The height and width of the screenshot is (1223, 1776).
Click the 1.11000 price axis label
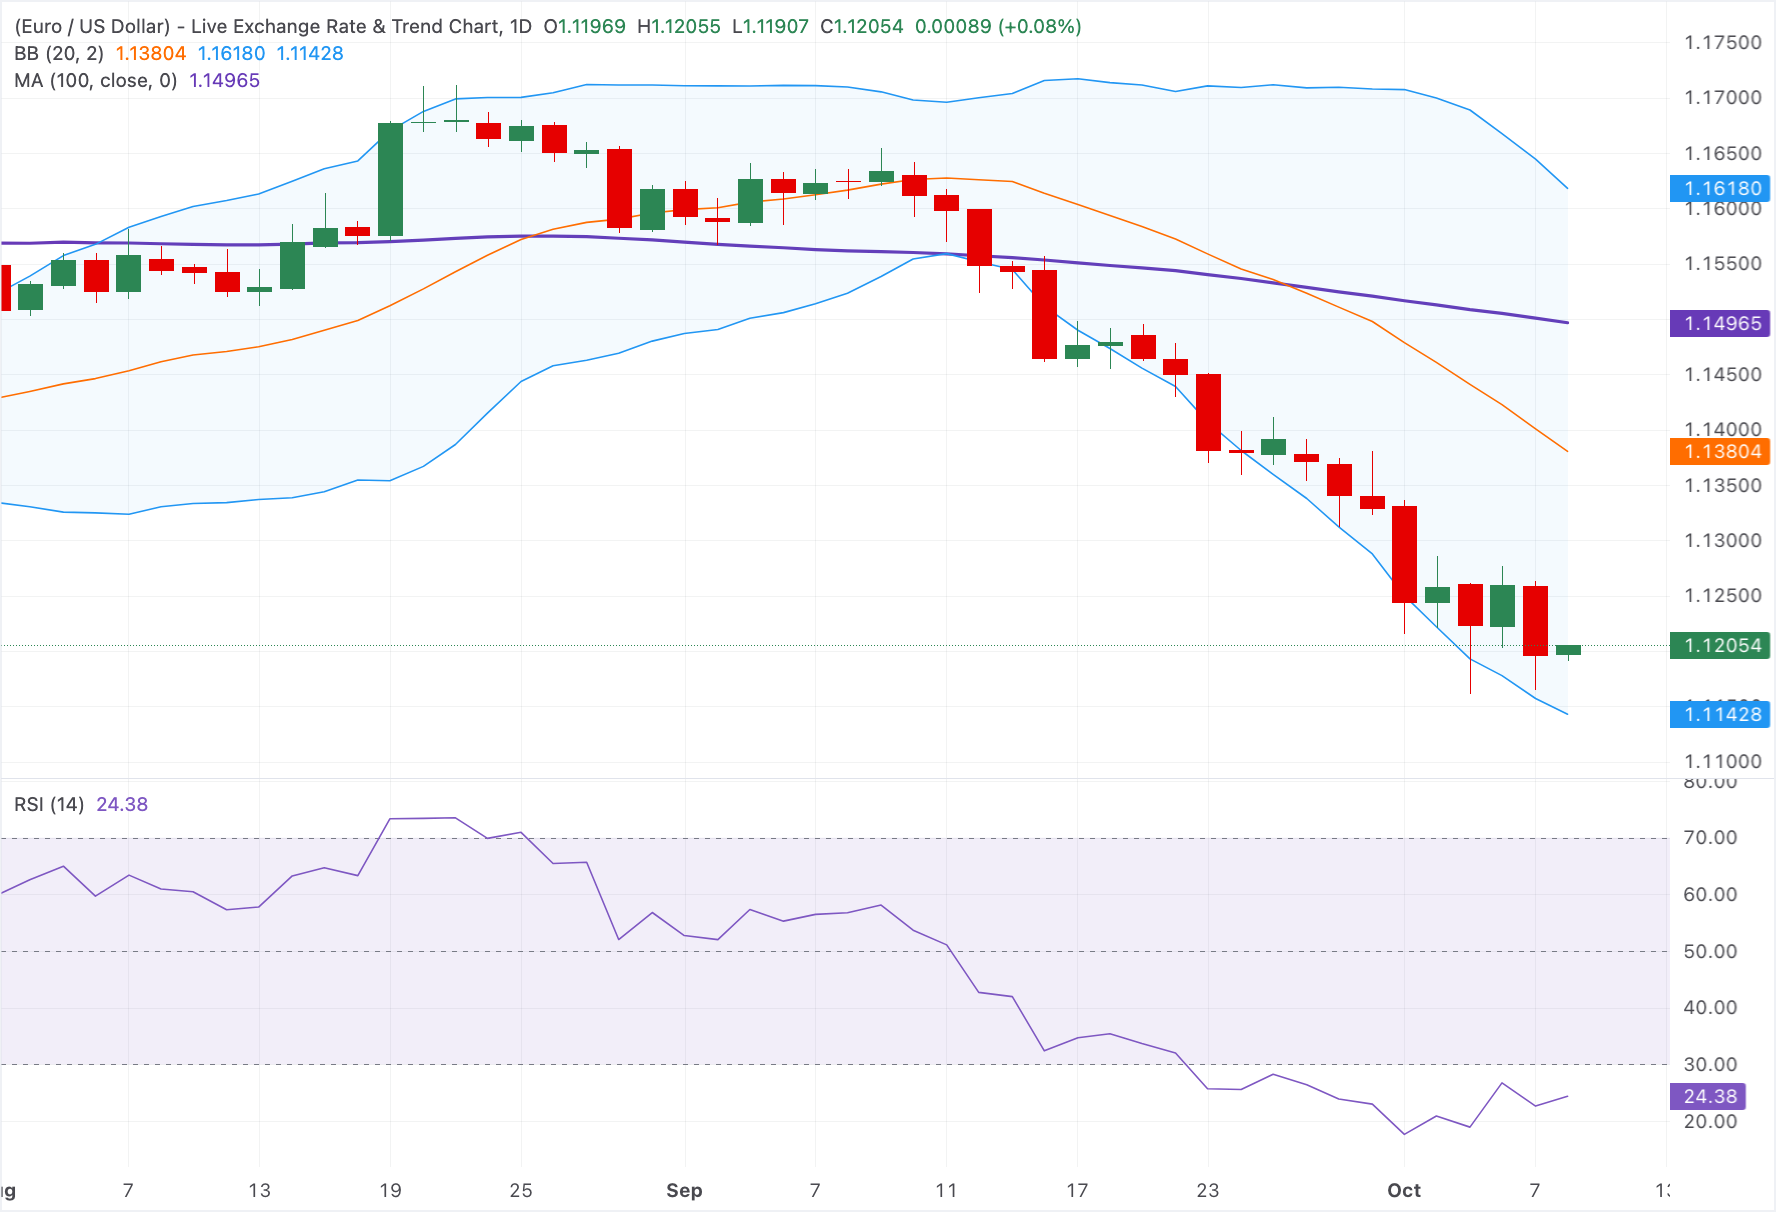[x=1723, y=762]
